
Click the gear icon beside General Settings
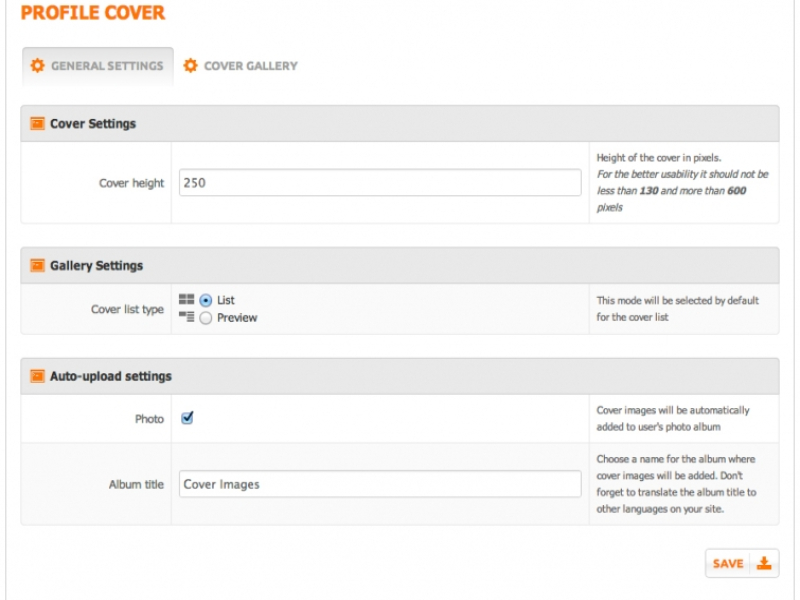pos(37,66)
